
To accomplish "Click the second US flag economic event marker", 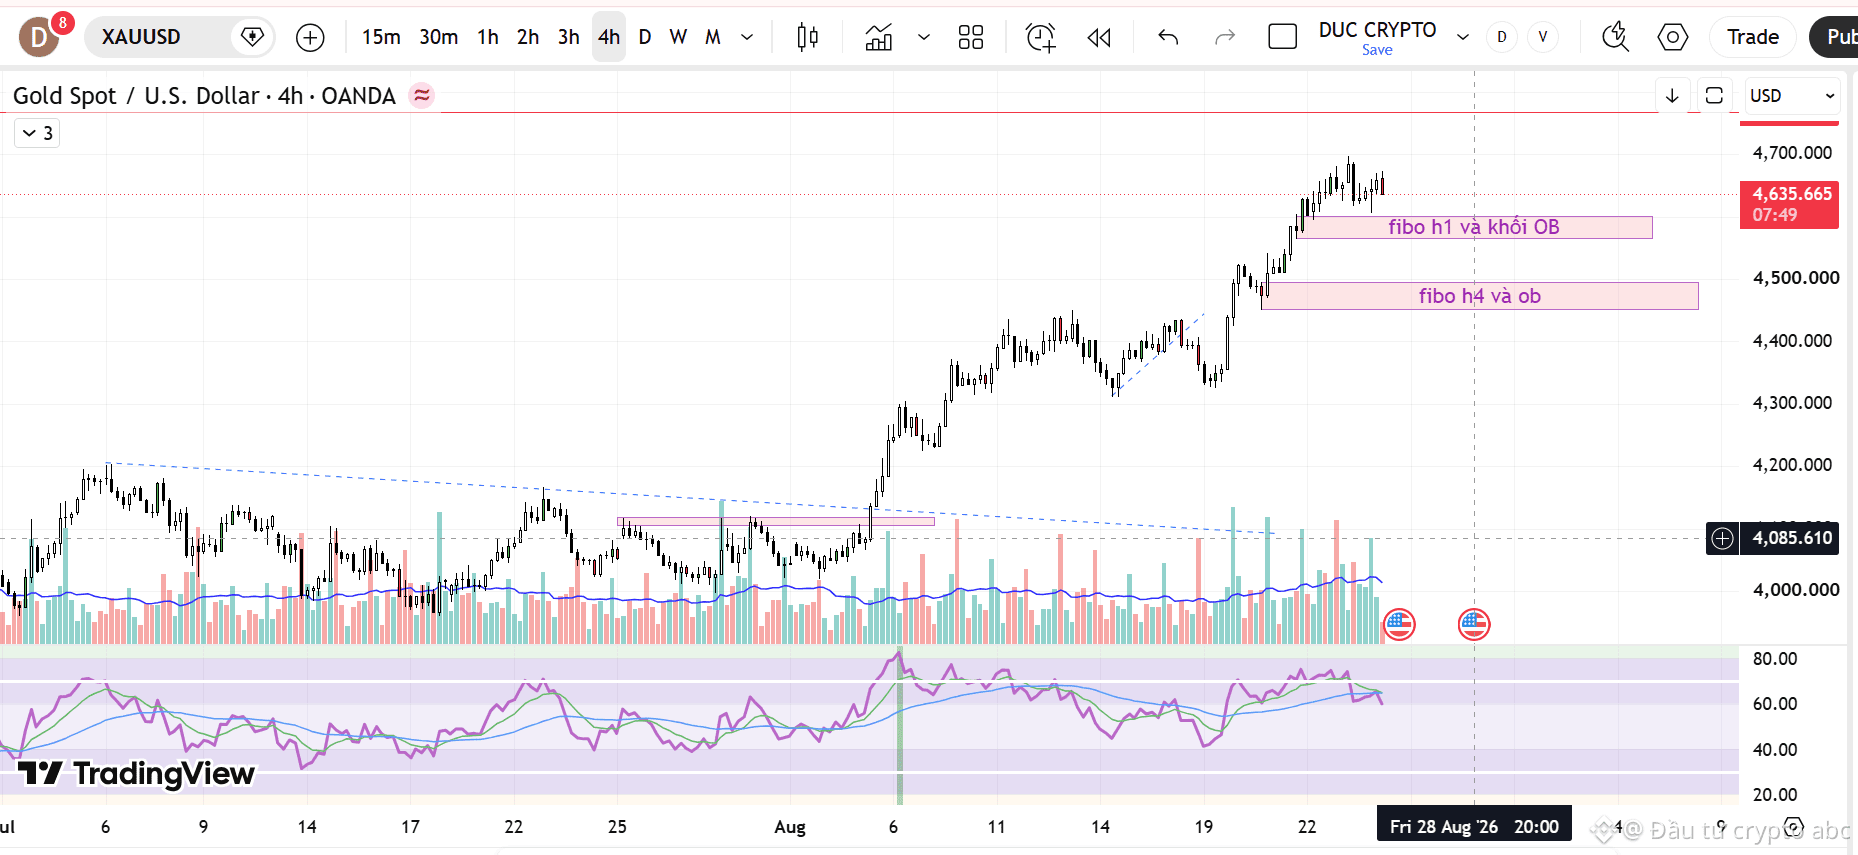I will [1474, 625].
